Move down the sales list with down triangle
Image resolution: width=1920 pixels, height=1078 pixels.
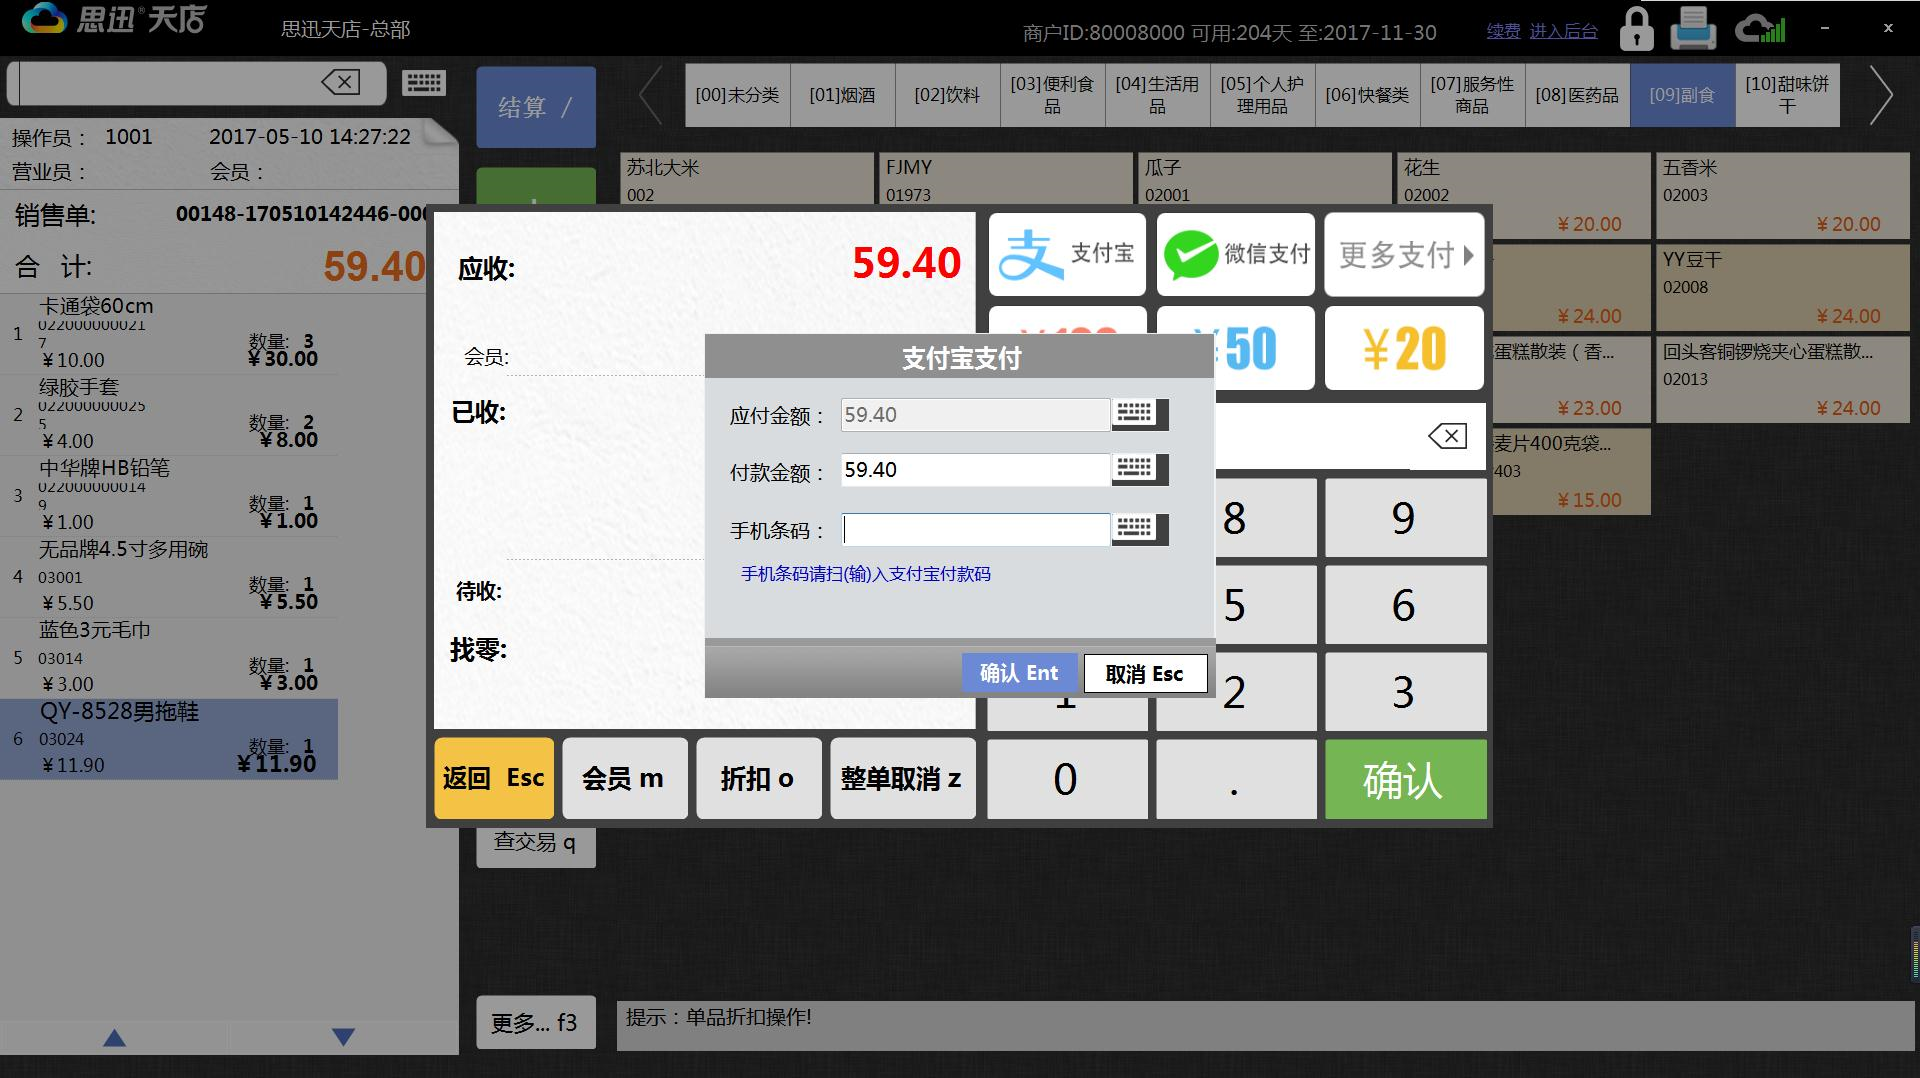[x=343, y=1037]
